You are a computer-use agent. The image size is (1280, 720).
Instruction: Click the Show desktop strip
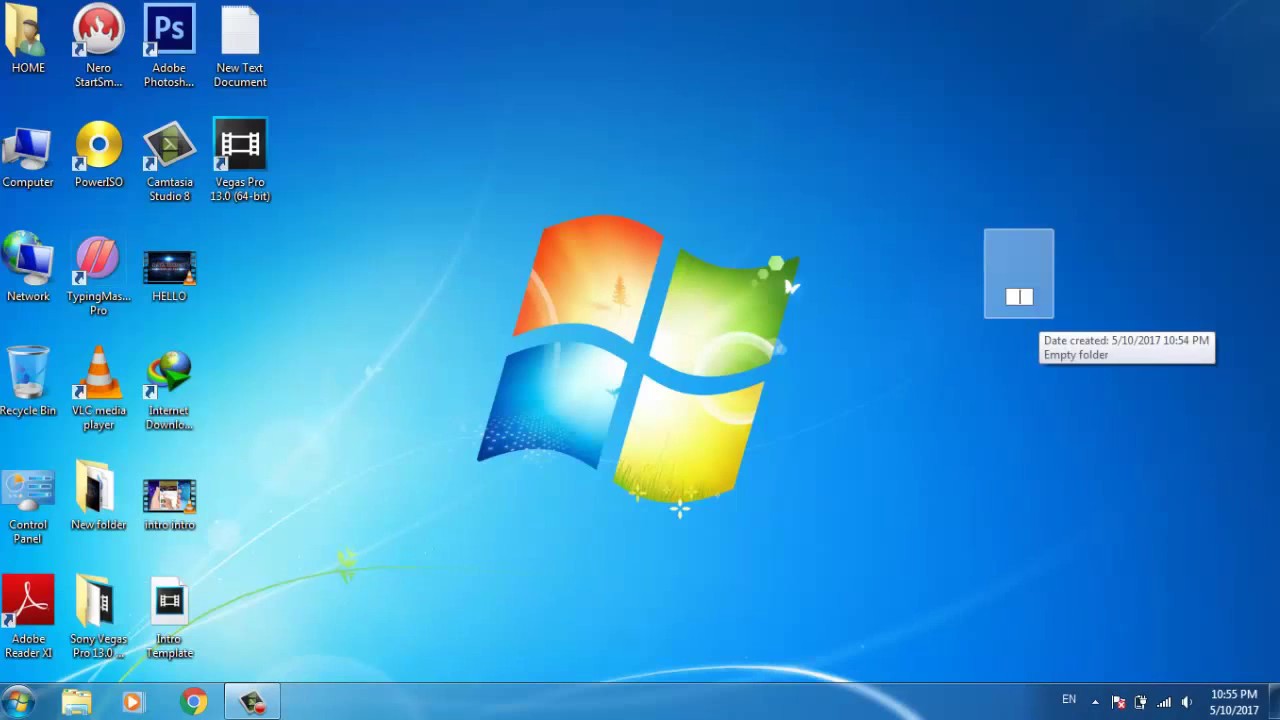tap(1273, 702)
